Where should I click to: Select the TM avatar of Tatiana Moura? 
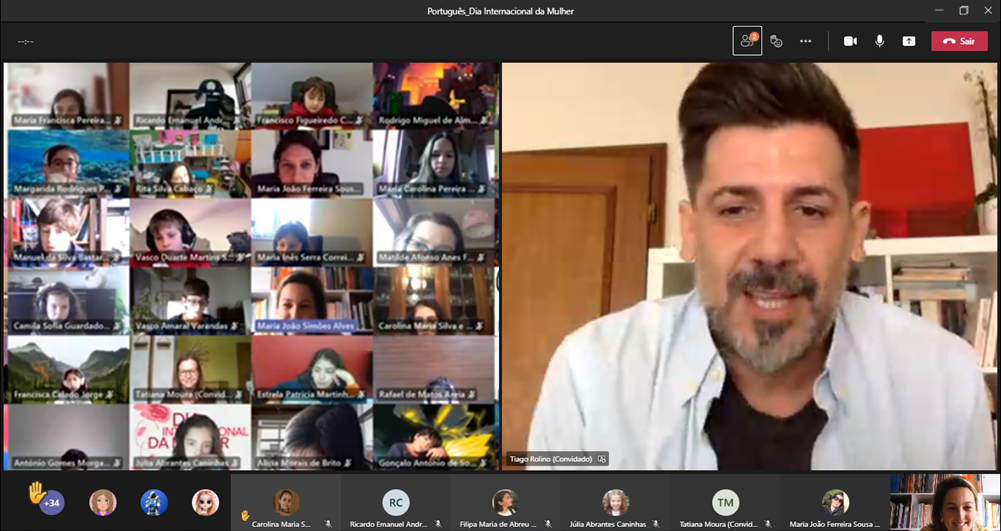click(725, 502)
